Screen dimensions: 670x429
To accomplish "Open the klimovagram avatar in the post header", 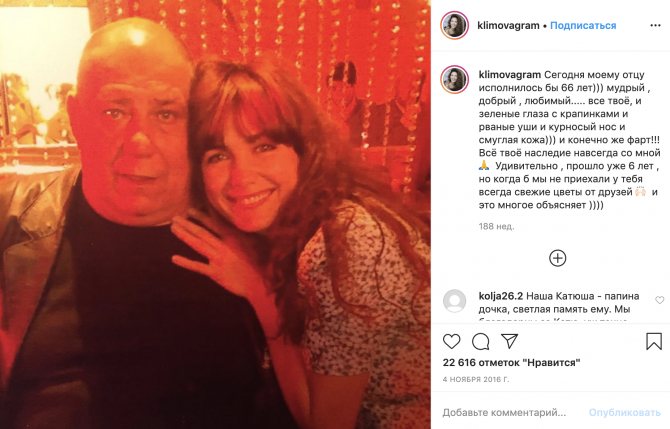I will click(455, 26).
